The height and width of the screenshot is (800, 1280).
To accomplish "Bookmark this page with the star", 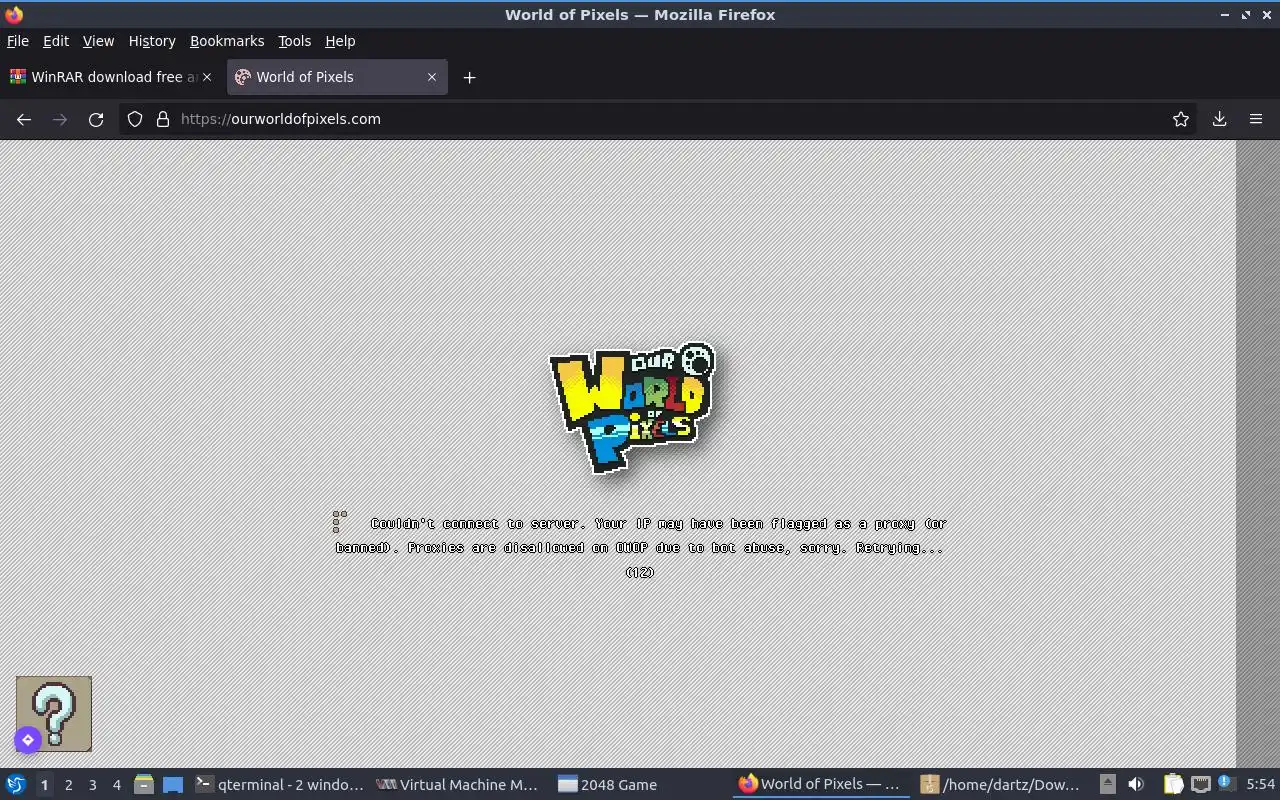I will [x=1181, y=119].
